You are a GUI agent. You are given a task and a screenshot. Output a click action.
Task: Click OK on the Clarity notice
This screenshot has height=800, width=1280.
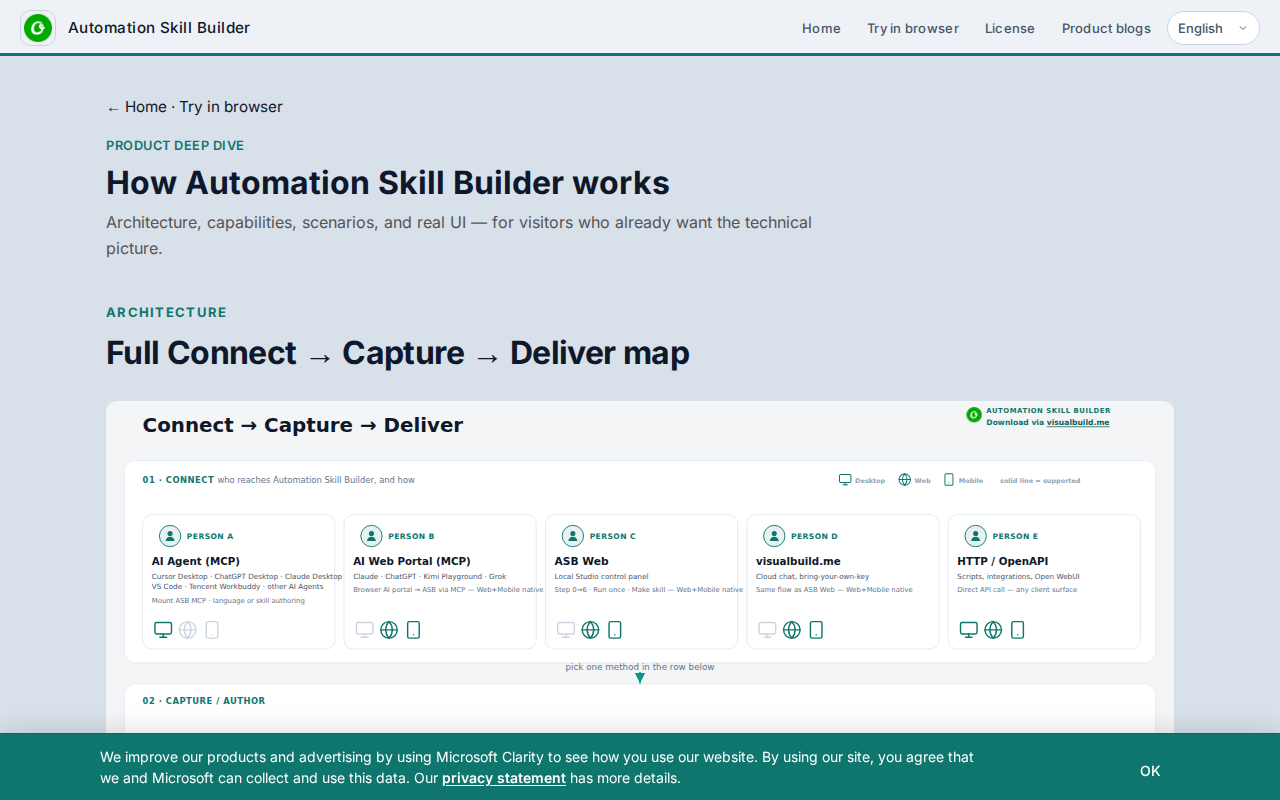pos(1150,771)
